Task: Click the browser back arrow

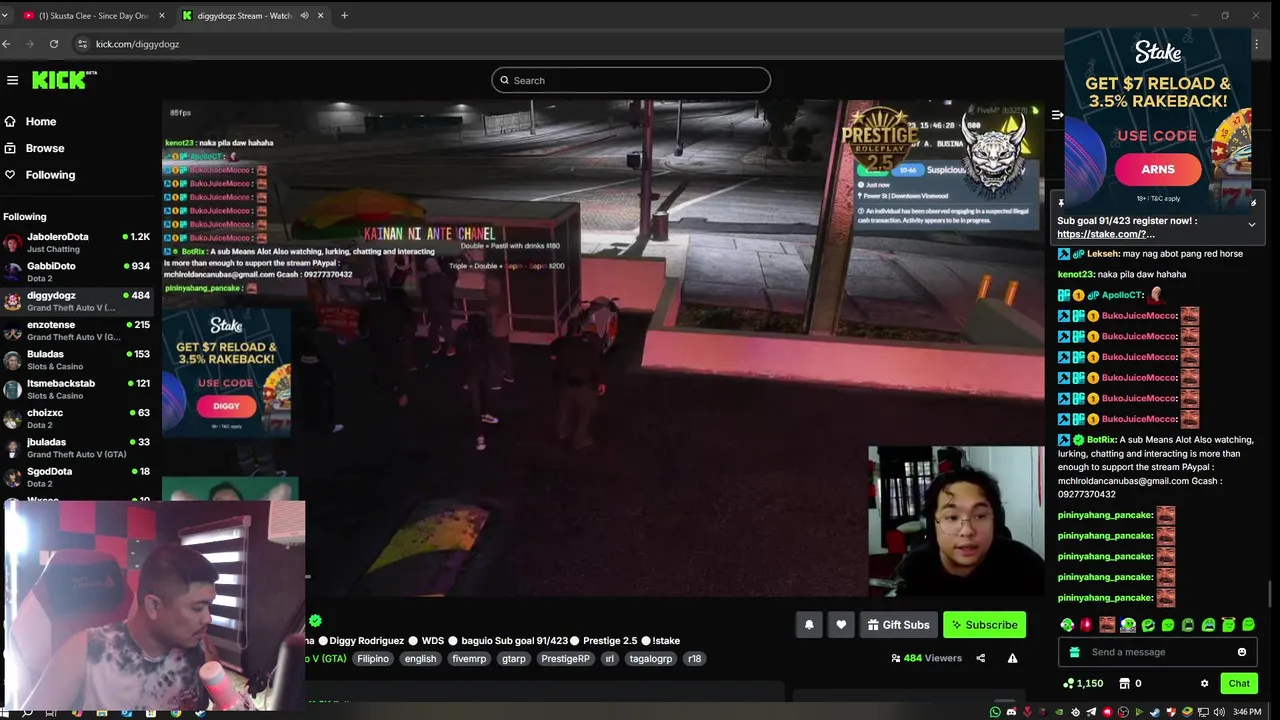Action: point(6,44)
